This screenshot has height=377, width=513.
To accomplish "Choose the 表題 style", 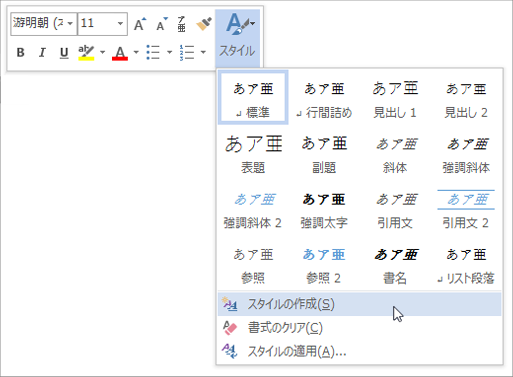I will pyautogui.click(x=253, y=153).
